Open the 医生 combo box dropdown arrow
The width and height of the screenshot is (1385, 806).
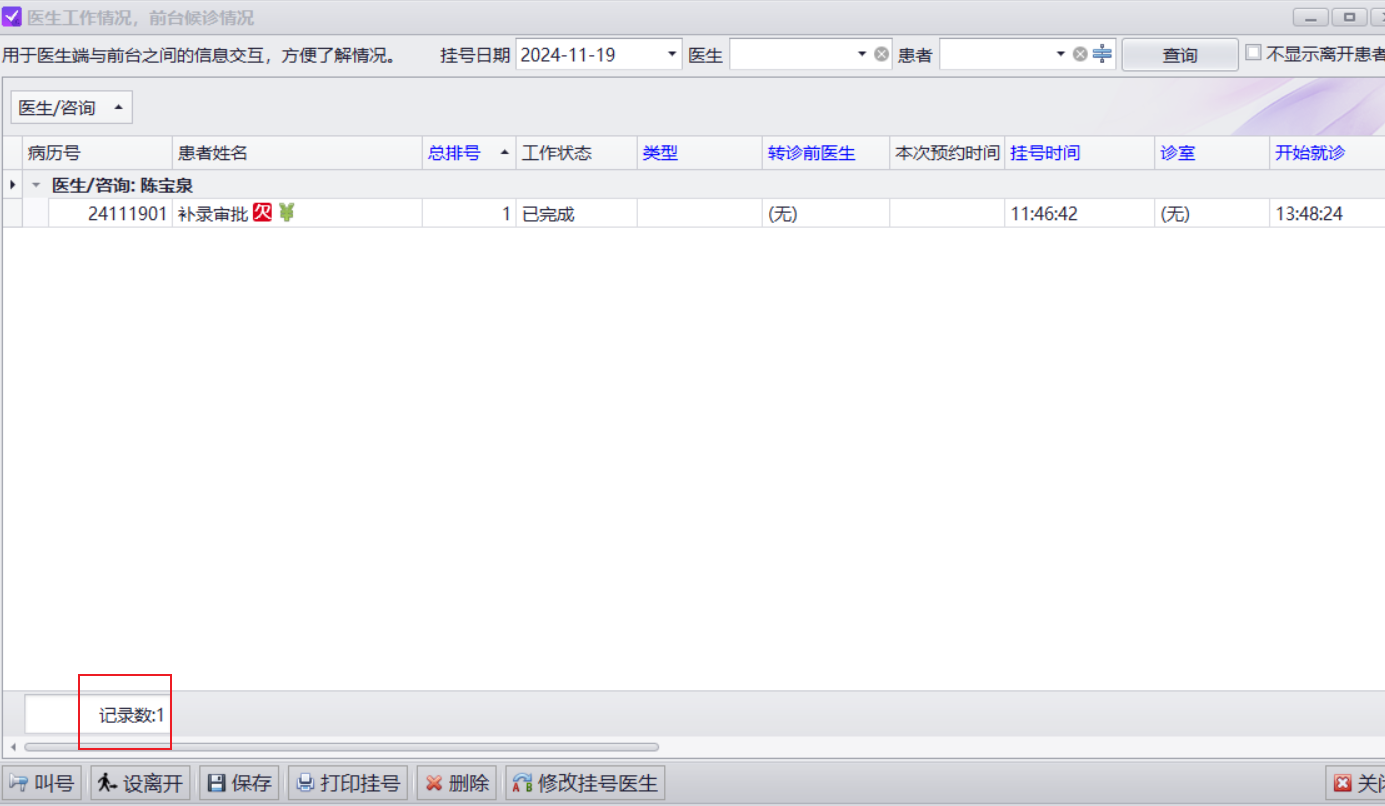[862, 54]
